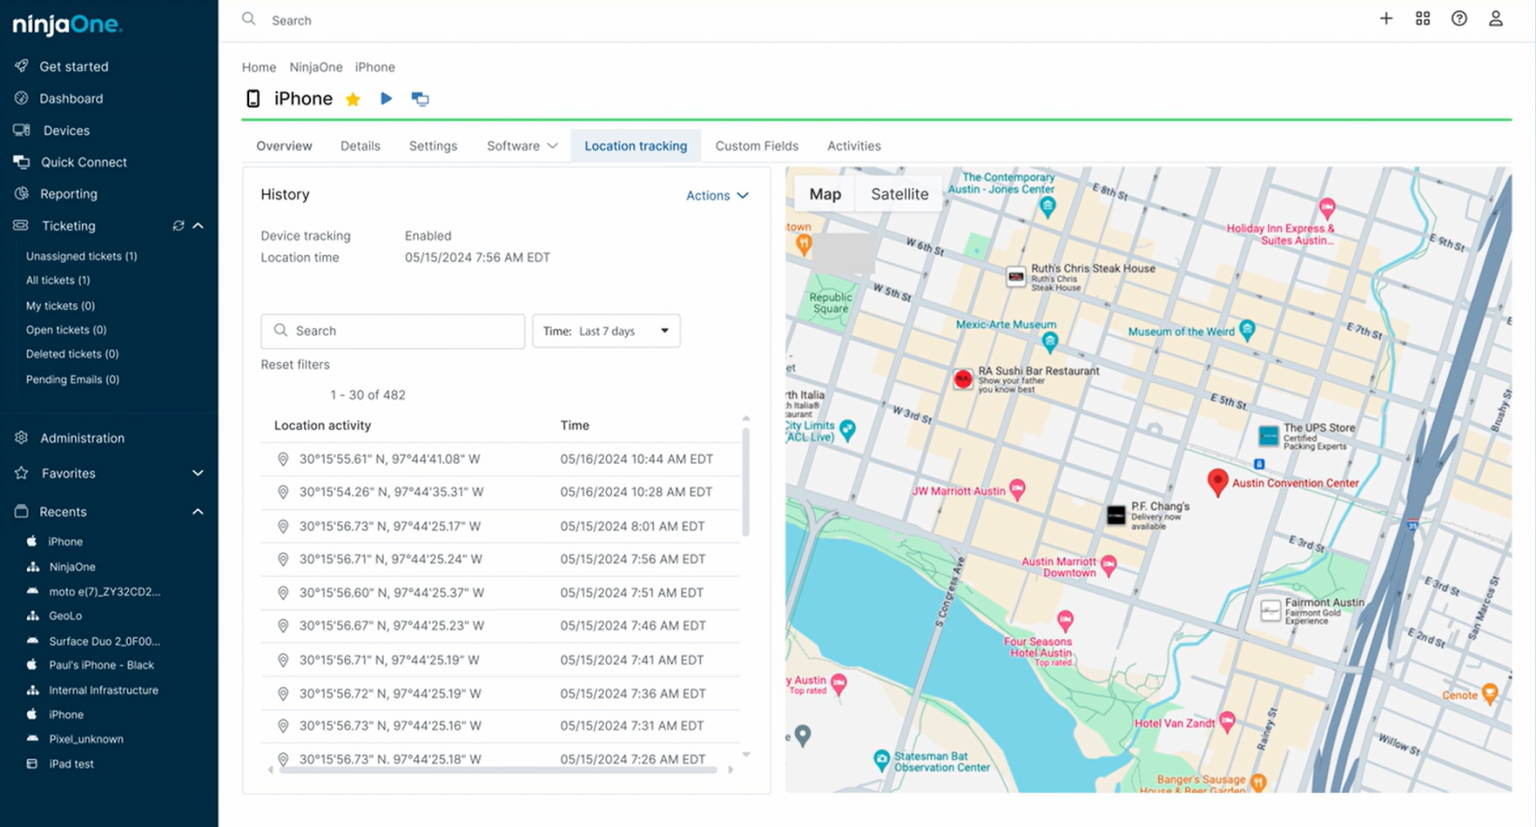Open the help question mark icon
Screen dimensions: 1536x827
coord(1459,19)
